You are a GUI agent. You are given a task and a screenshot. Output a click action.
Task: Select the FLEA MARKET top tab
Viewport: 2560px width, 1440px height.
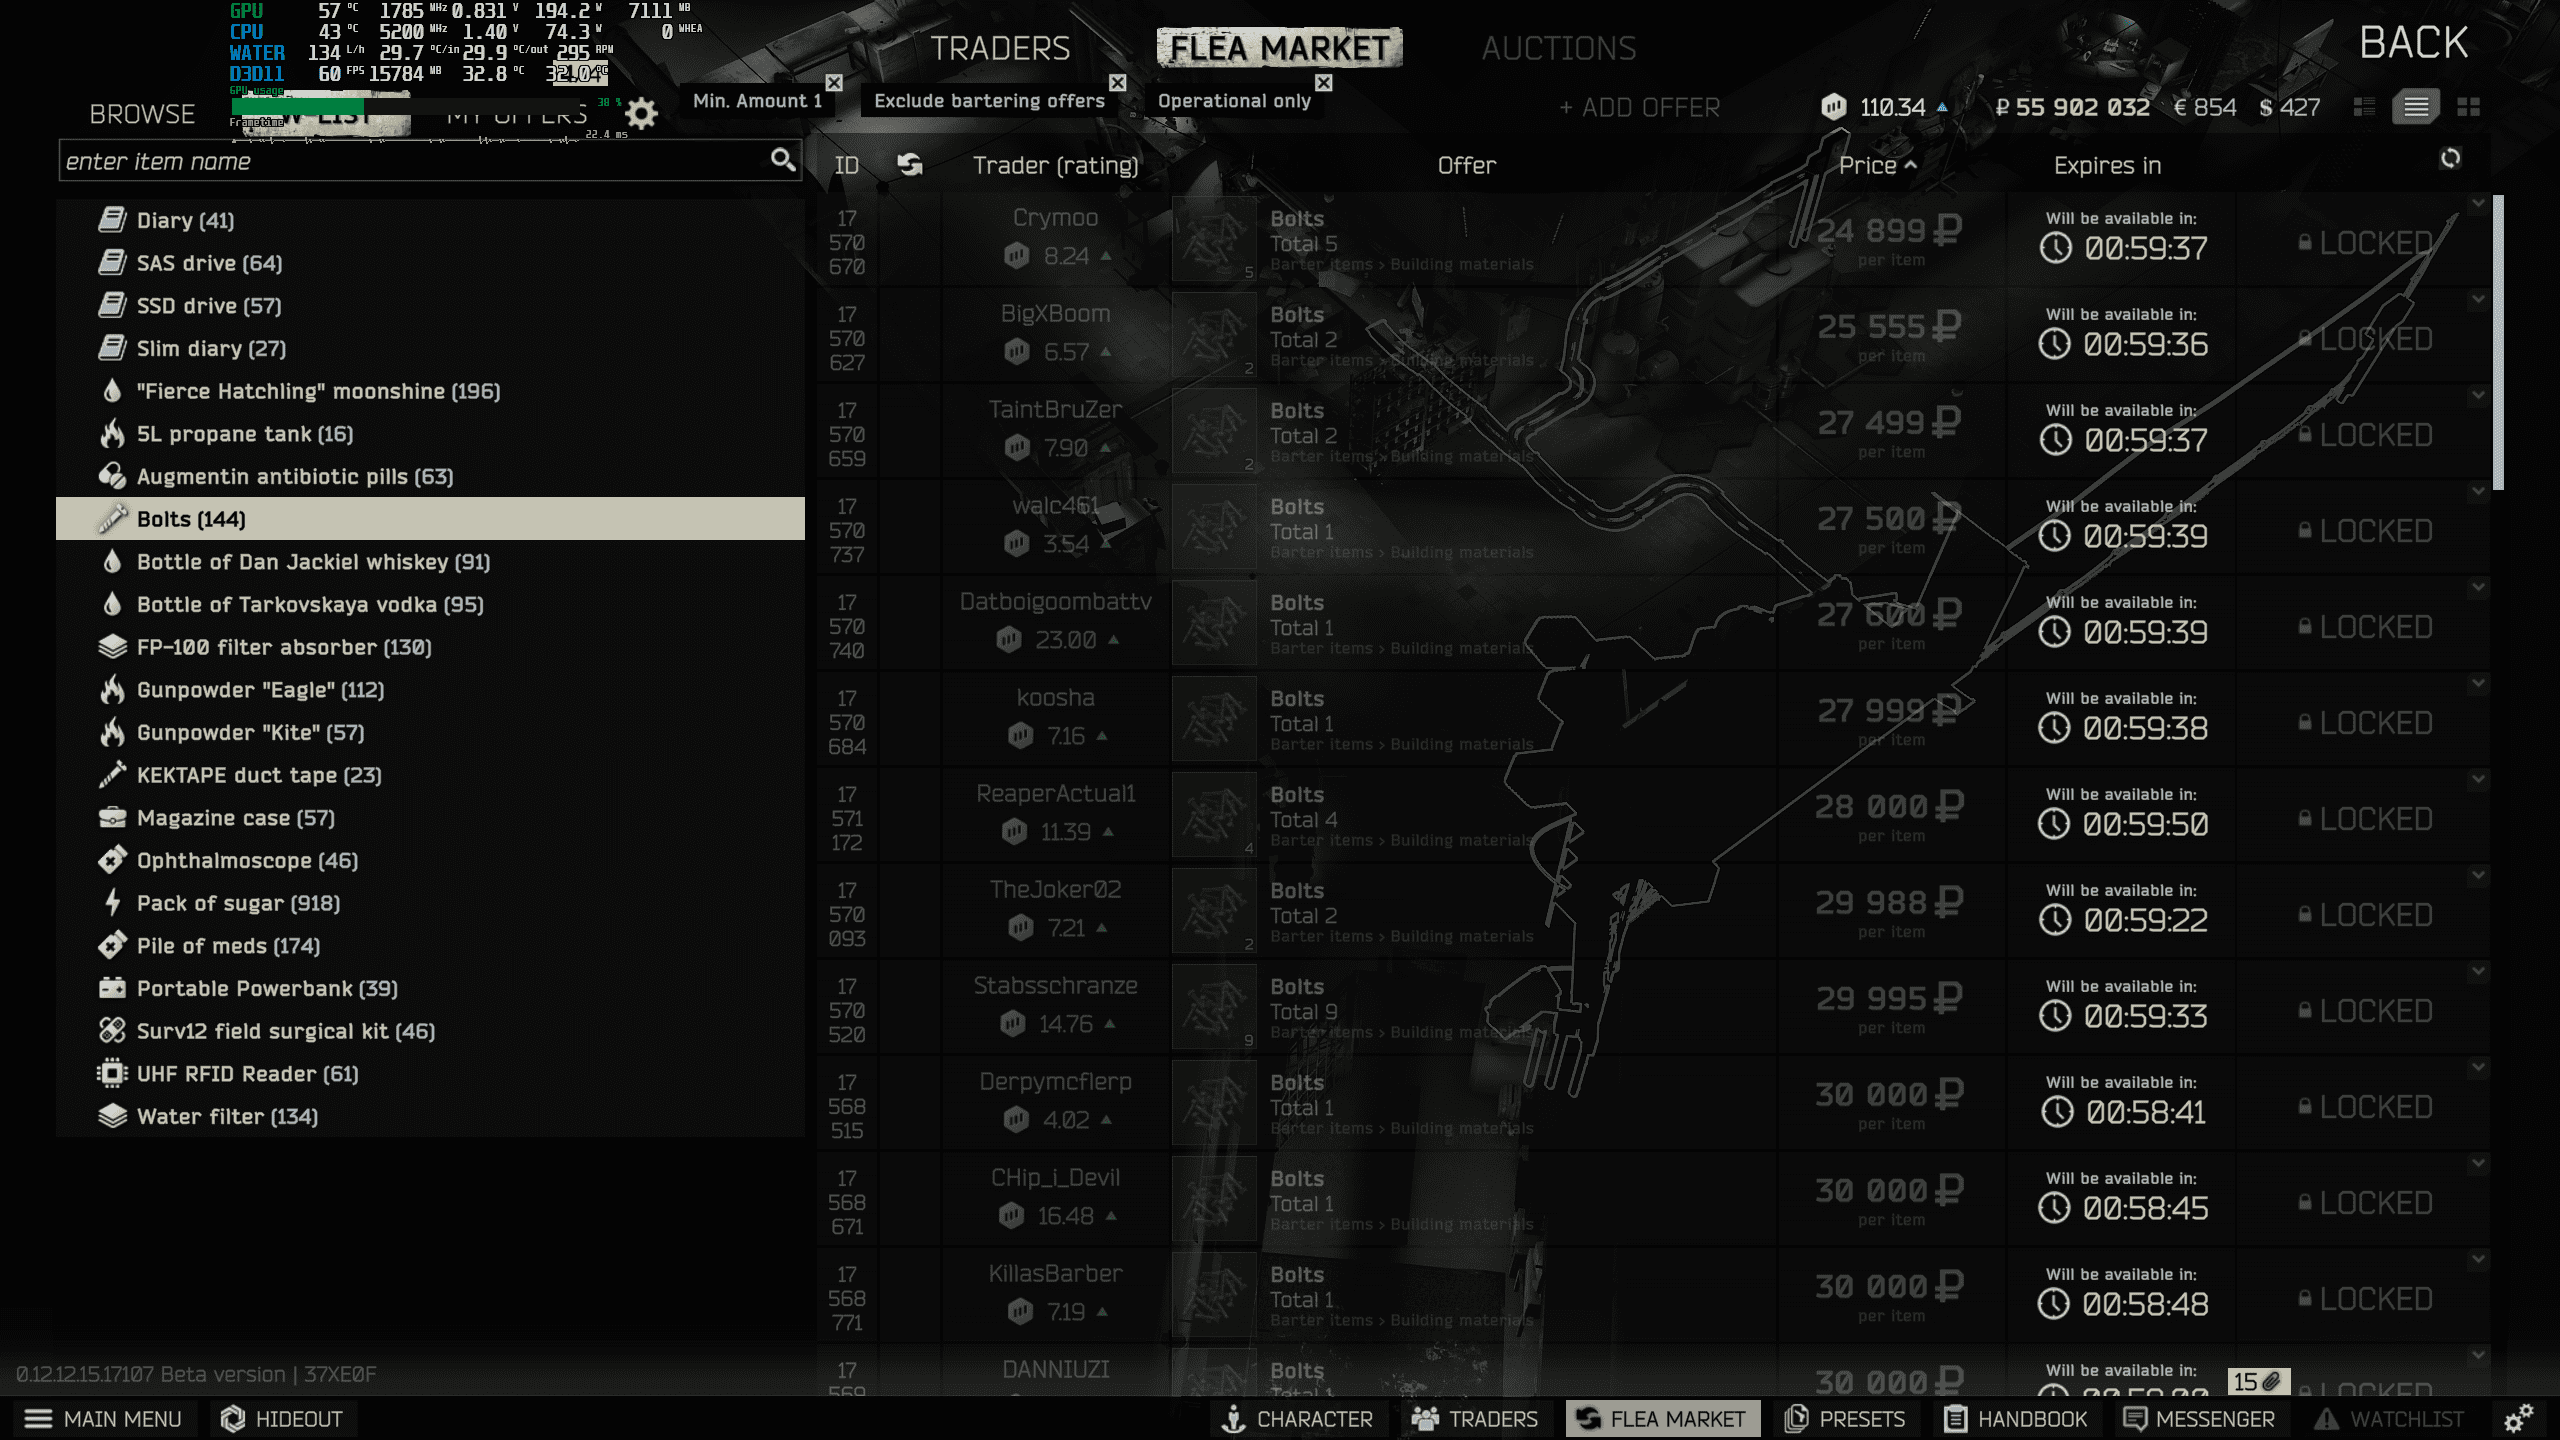1279,48
